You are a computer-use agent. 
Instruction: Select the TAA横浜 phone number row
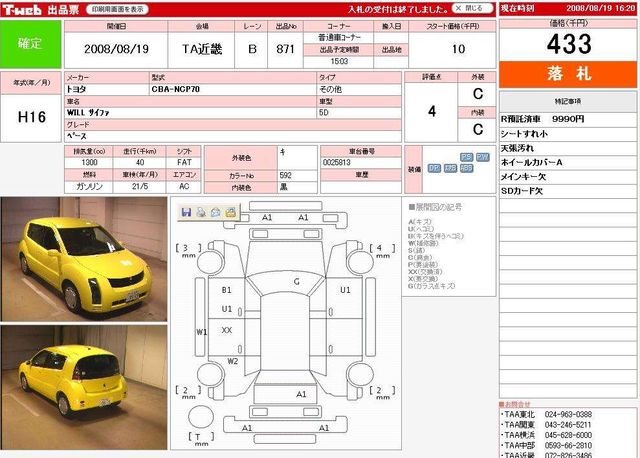click(x=546, y=436)
